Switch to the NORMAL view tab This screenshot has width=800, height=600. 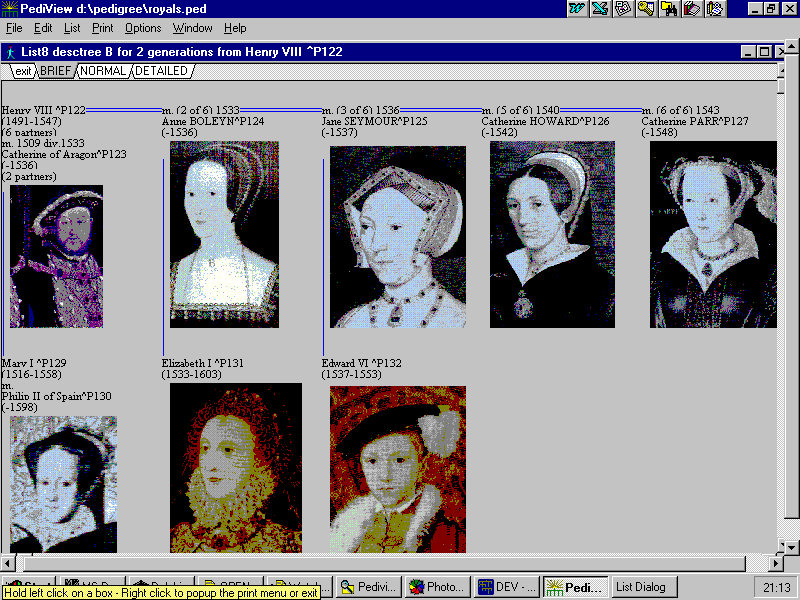103,71
